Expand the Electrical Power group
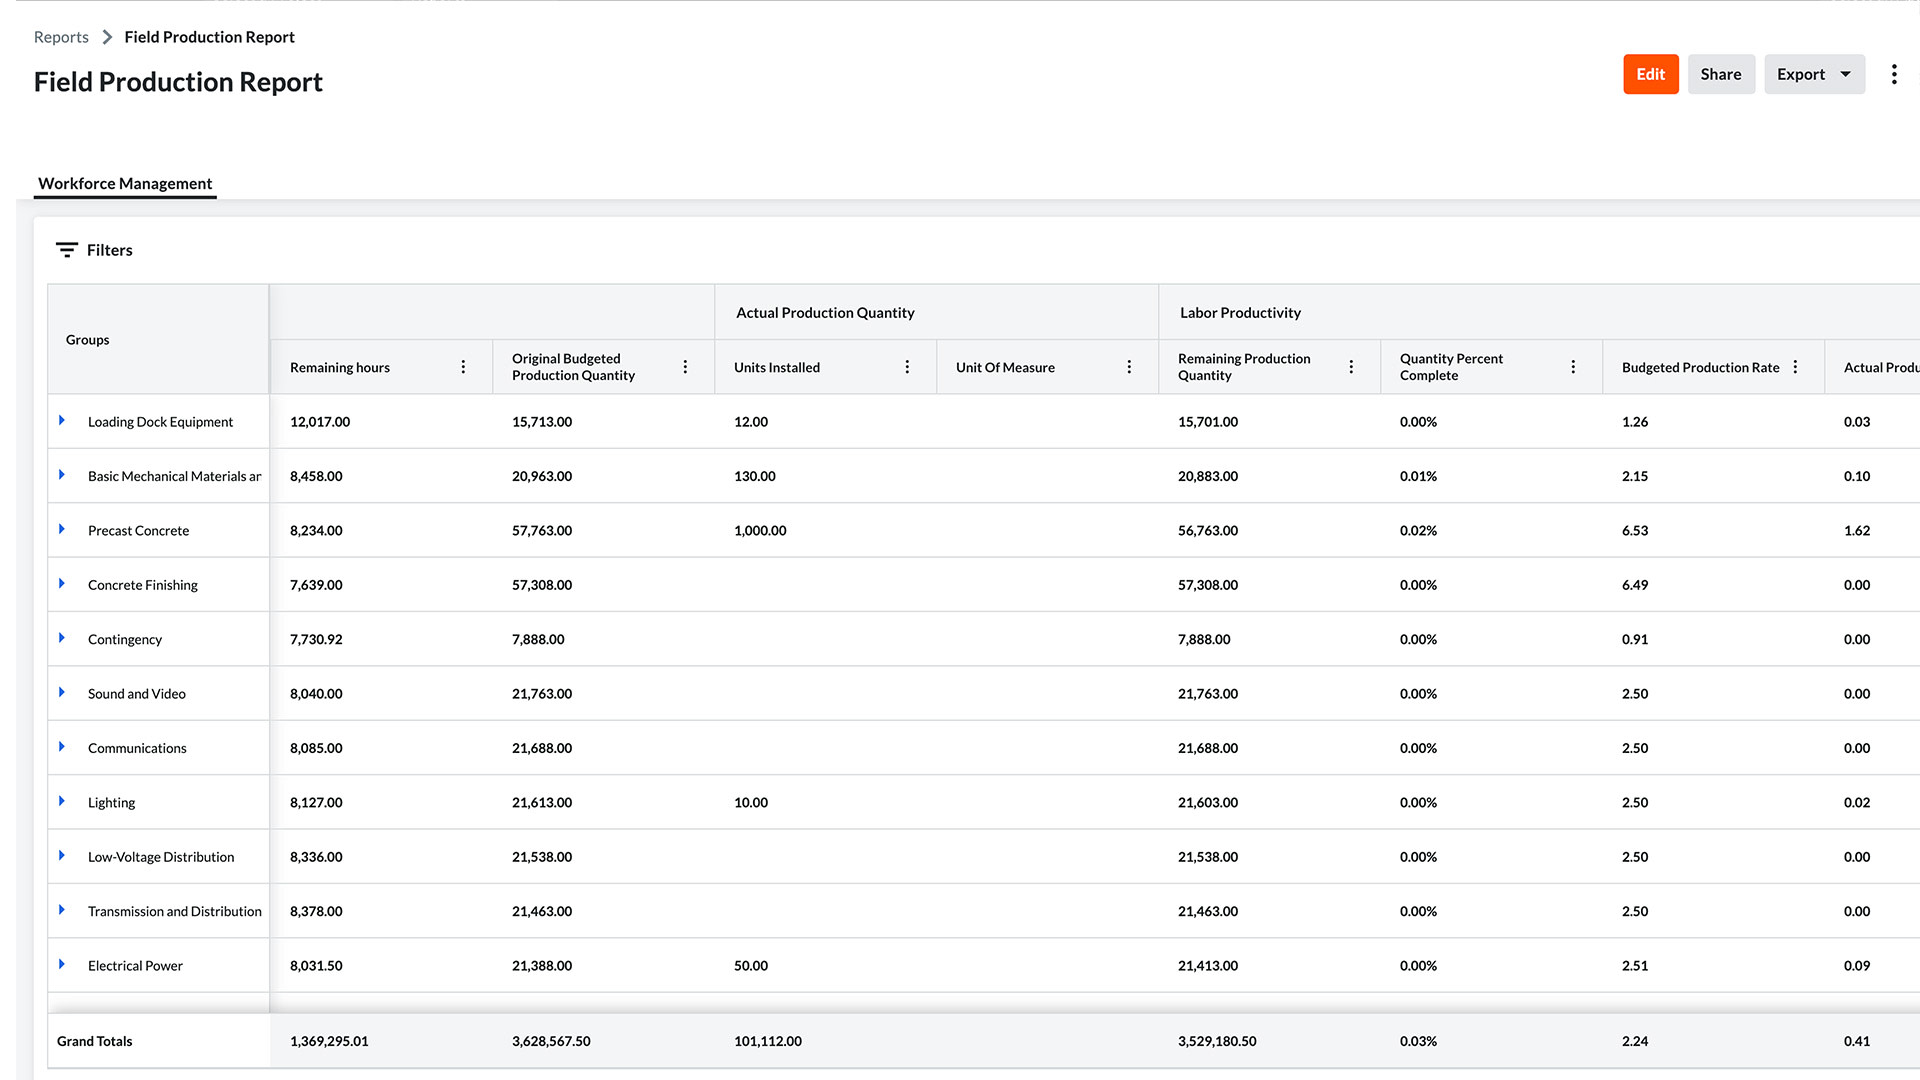This screenshot has height=1080, width=1920. click(61, 965)
